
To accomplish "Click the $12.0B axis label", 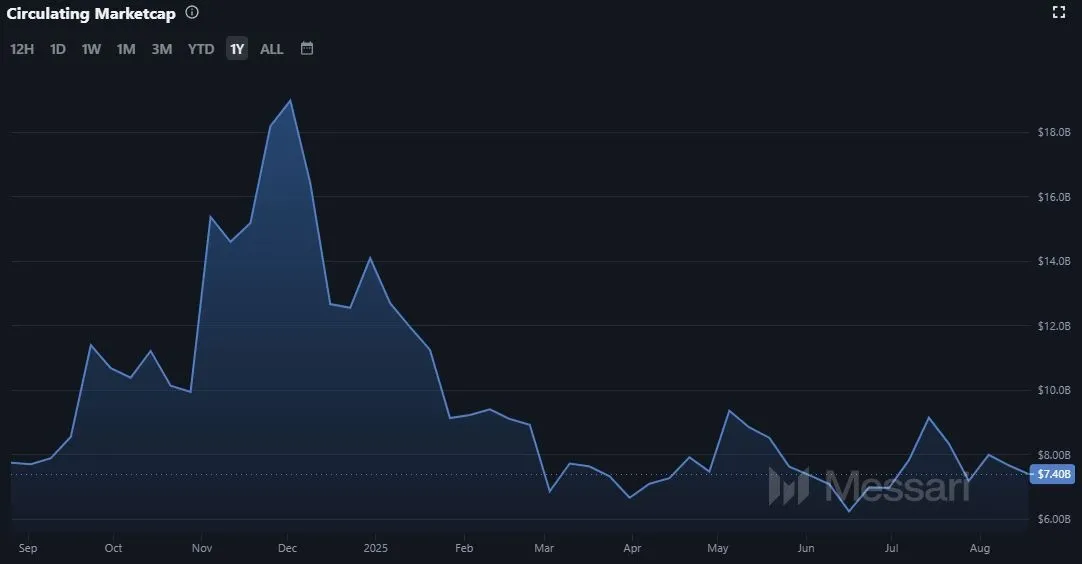I will 1054,326.
